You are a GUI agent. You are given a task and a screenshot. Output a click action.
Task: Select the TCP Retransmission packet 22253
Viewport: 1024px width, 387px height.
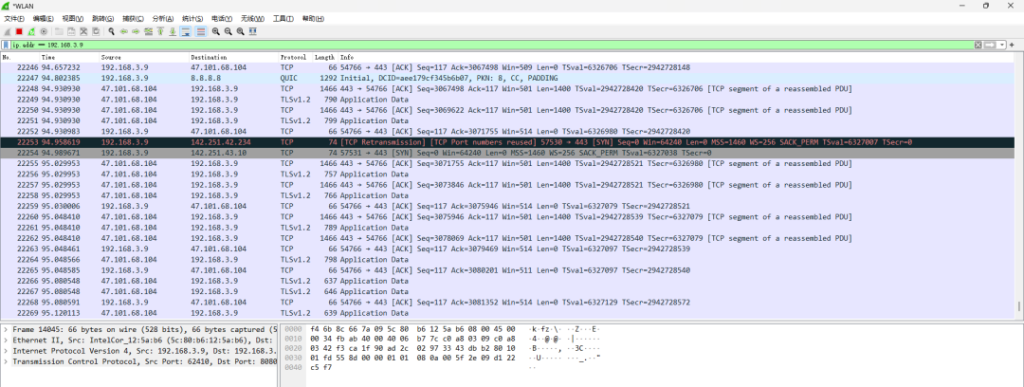(x=508, y=142)
